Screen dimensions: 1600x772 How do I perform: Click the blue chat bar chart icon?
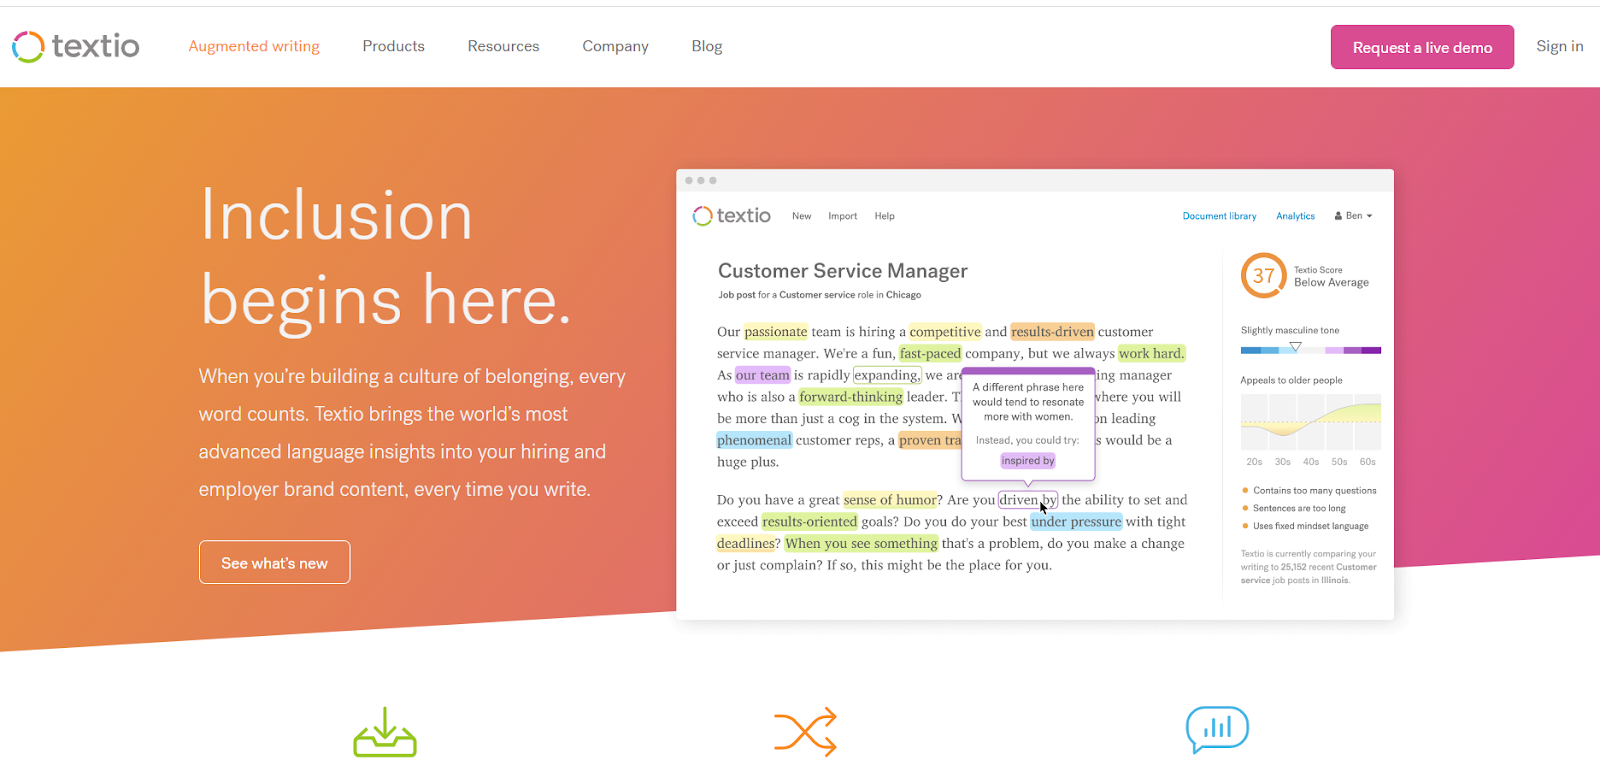point(1217,730)
